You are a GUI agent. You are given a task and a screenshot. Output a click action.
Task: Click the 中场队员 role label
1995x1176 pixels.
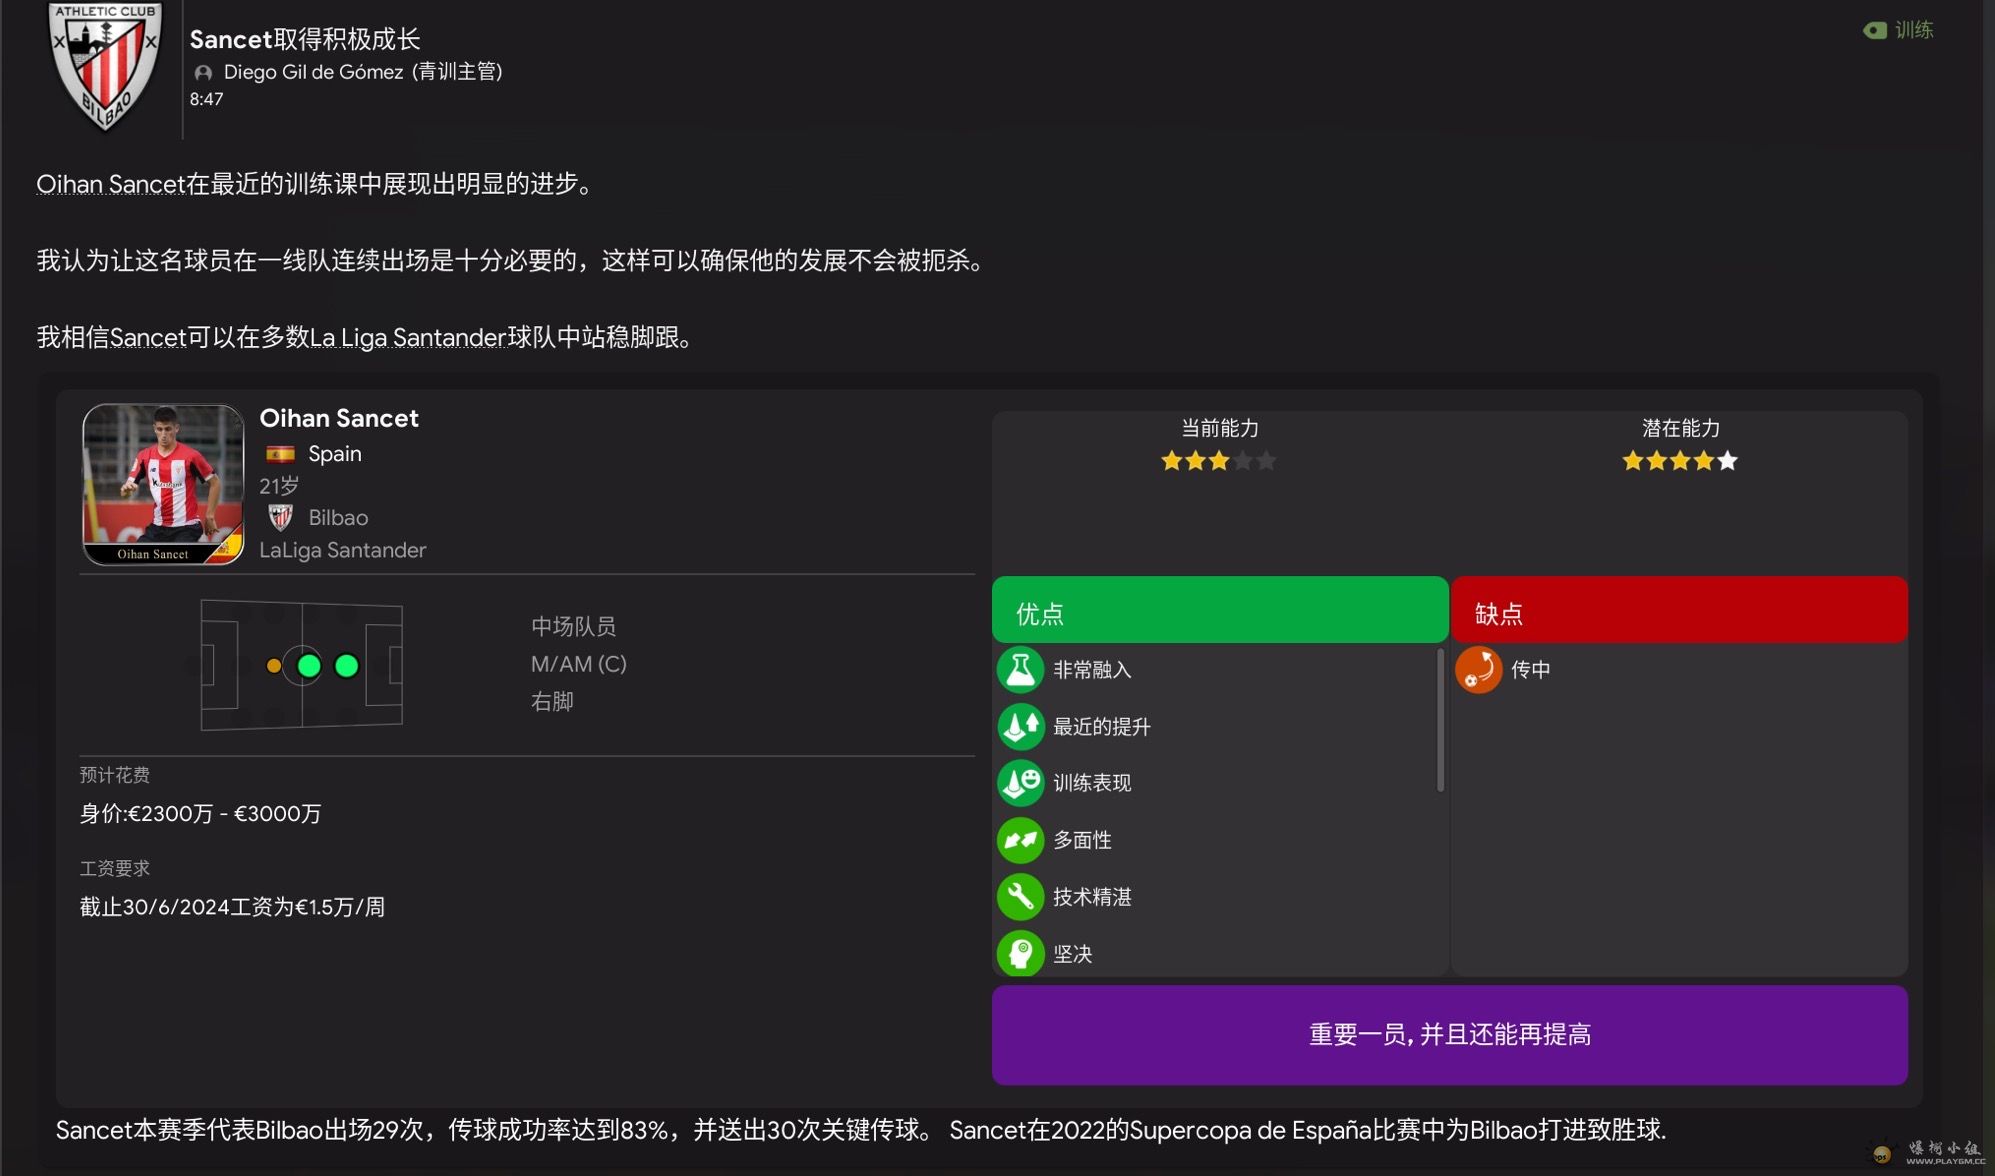(574, 627)
